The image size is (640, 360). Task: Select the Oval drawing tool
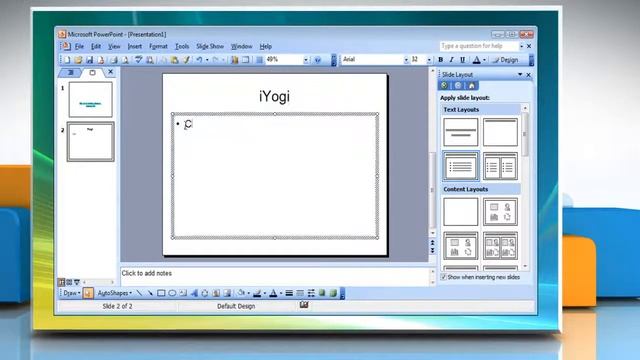pyautogui.click(x=172, y=293)
